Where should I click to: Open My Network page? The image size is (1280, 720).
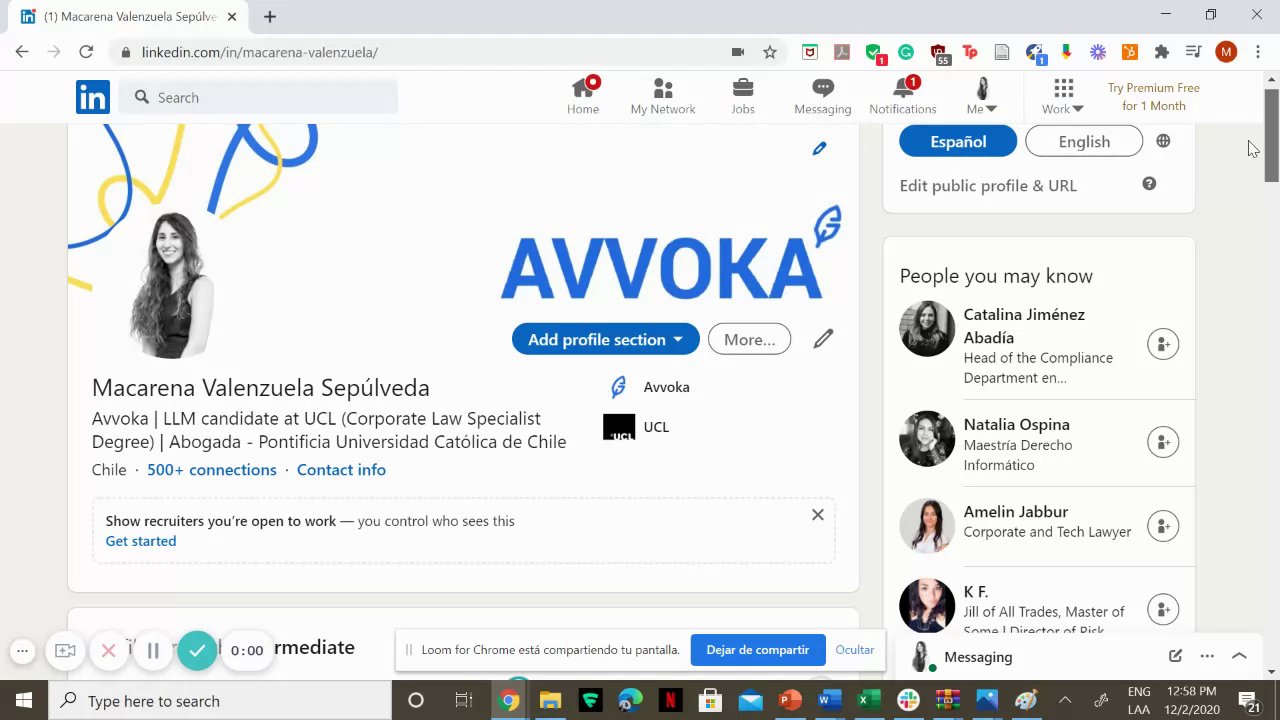click(x=662, y=97)
